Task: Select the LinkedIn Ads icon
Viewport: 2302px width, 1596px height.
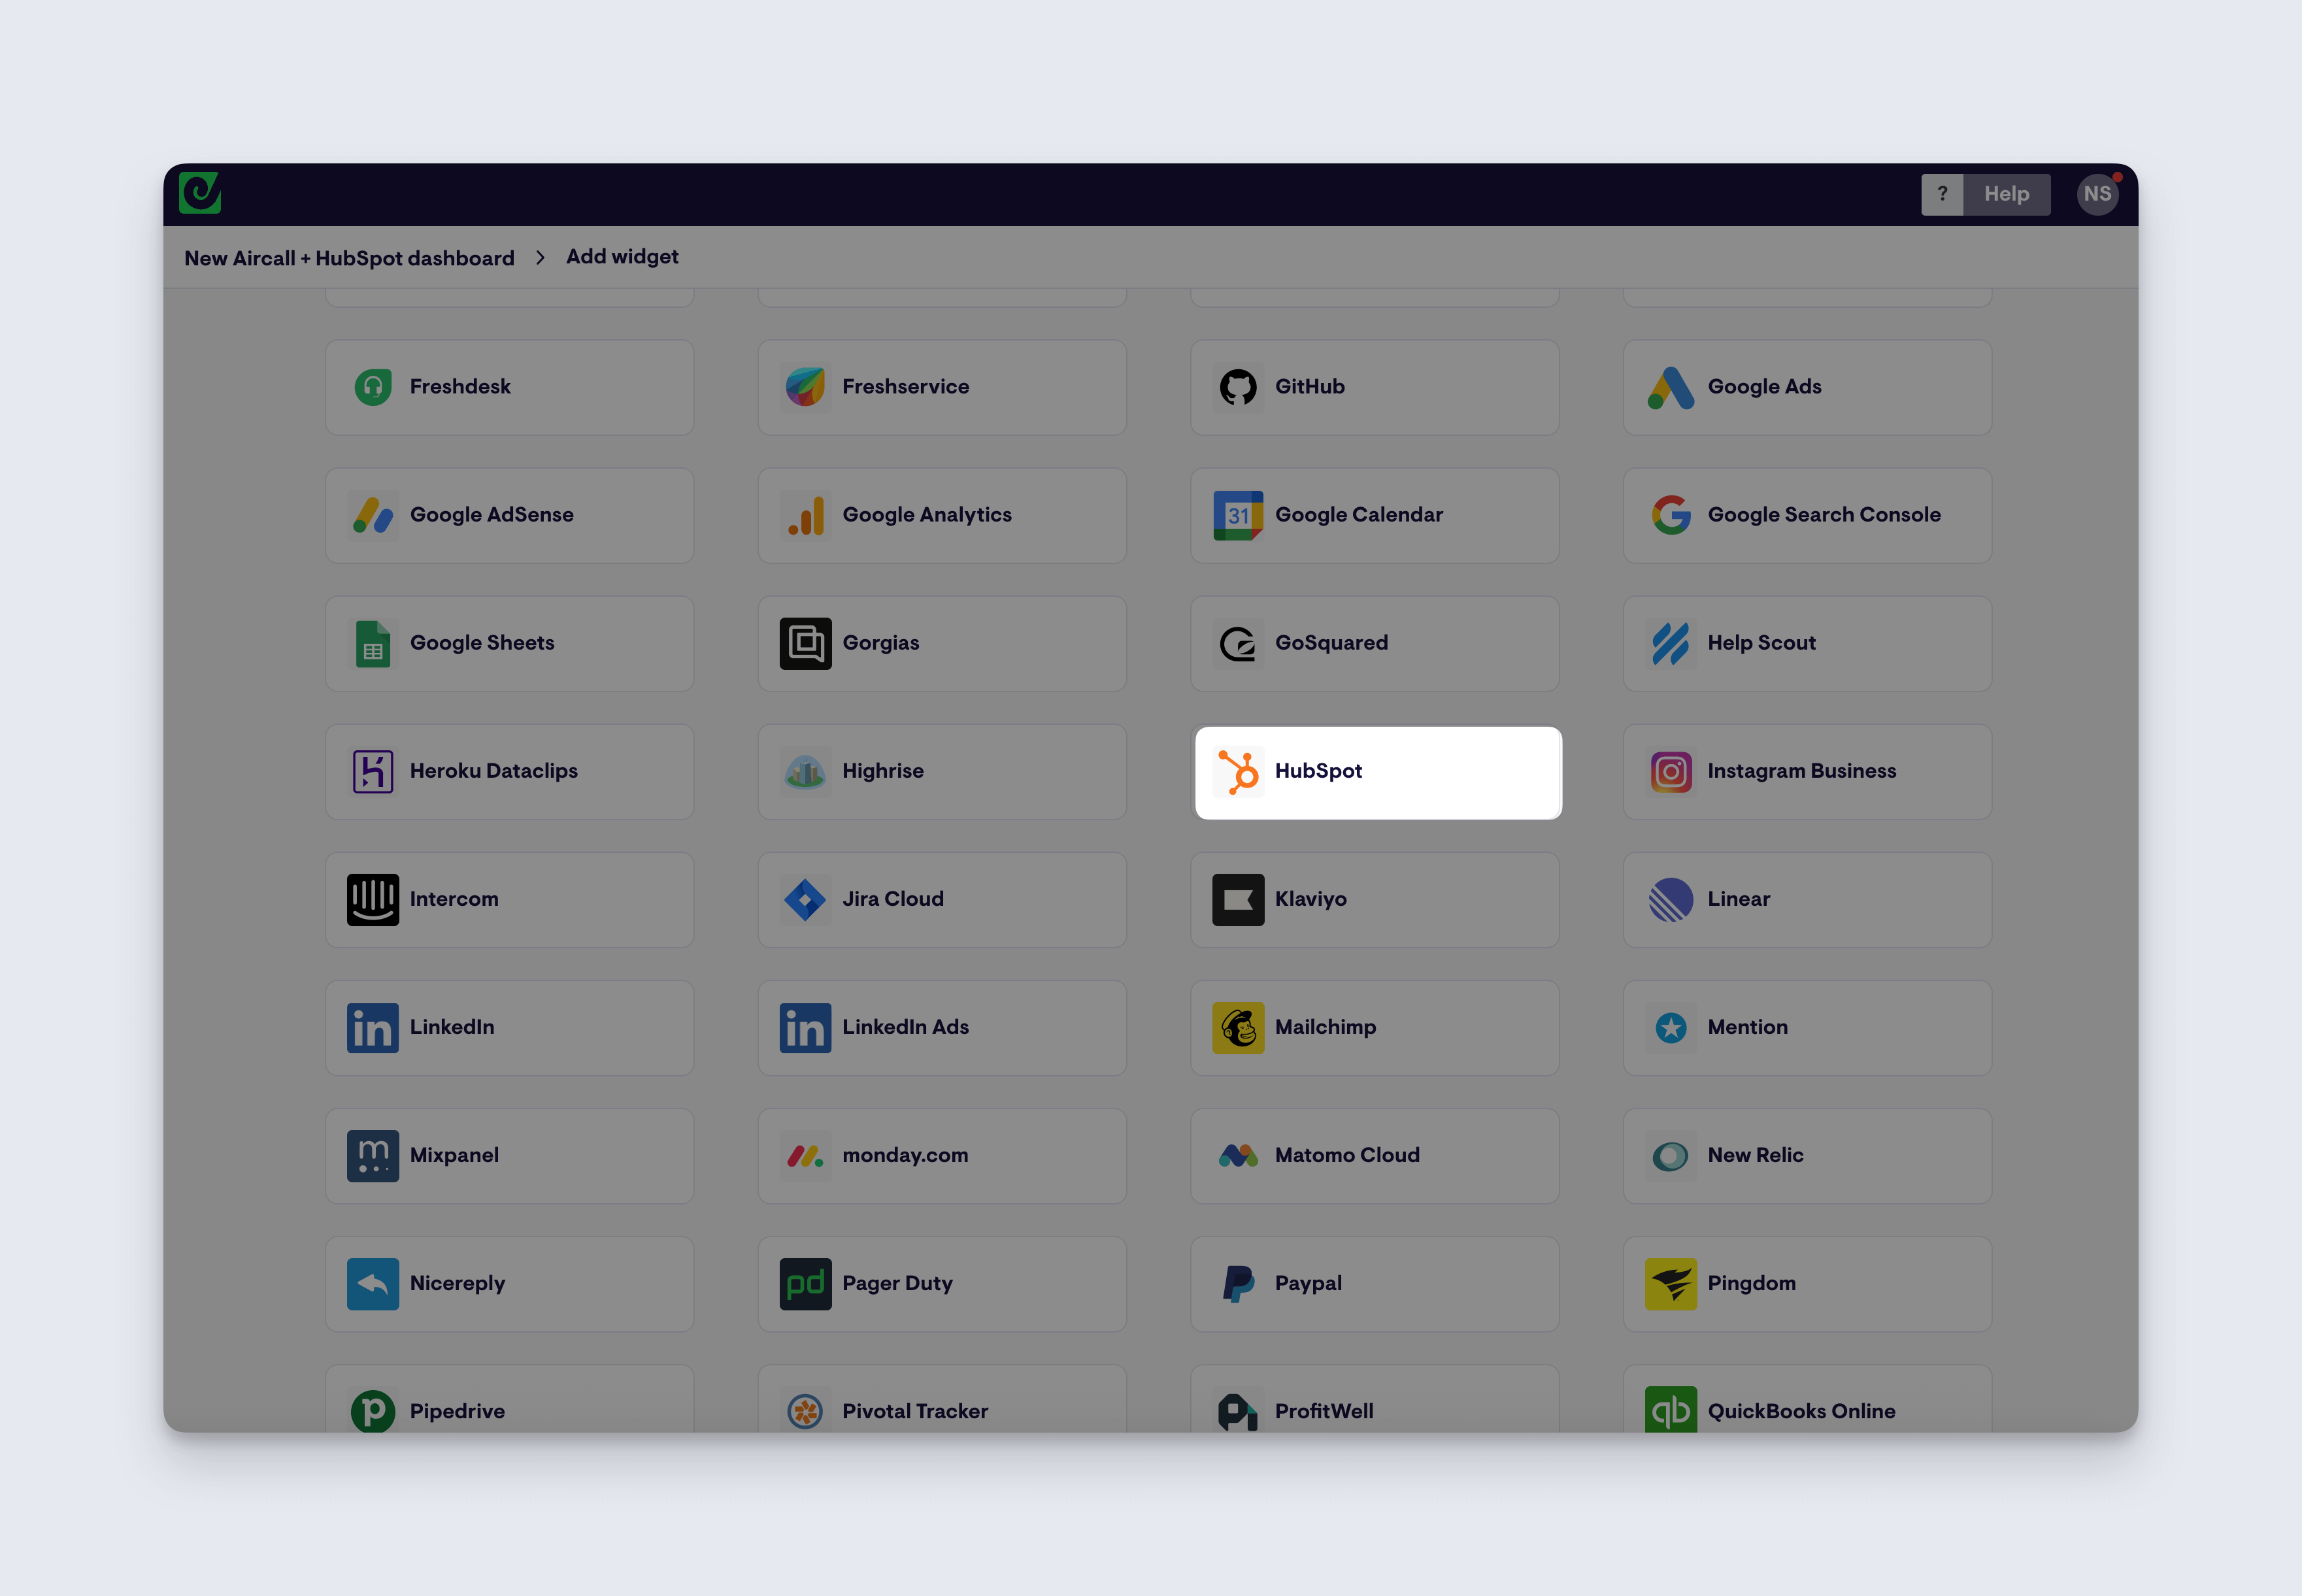Action: 805,1027
